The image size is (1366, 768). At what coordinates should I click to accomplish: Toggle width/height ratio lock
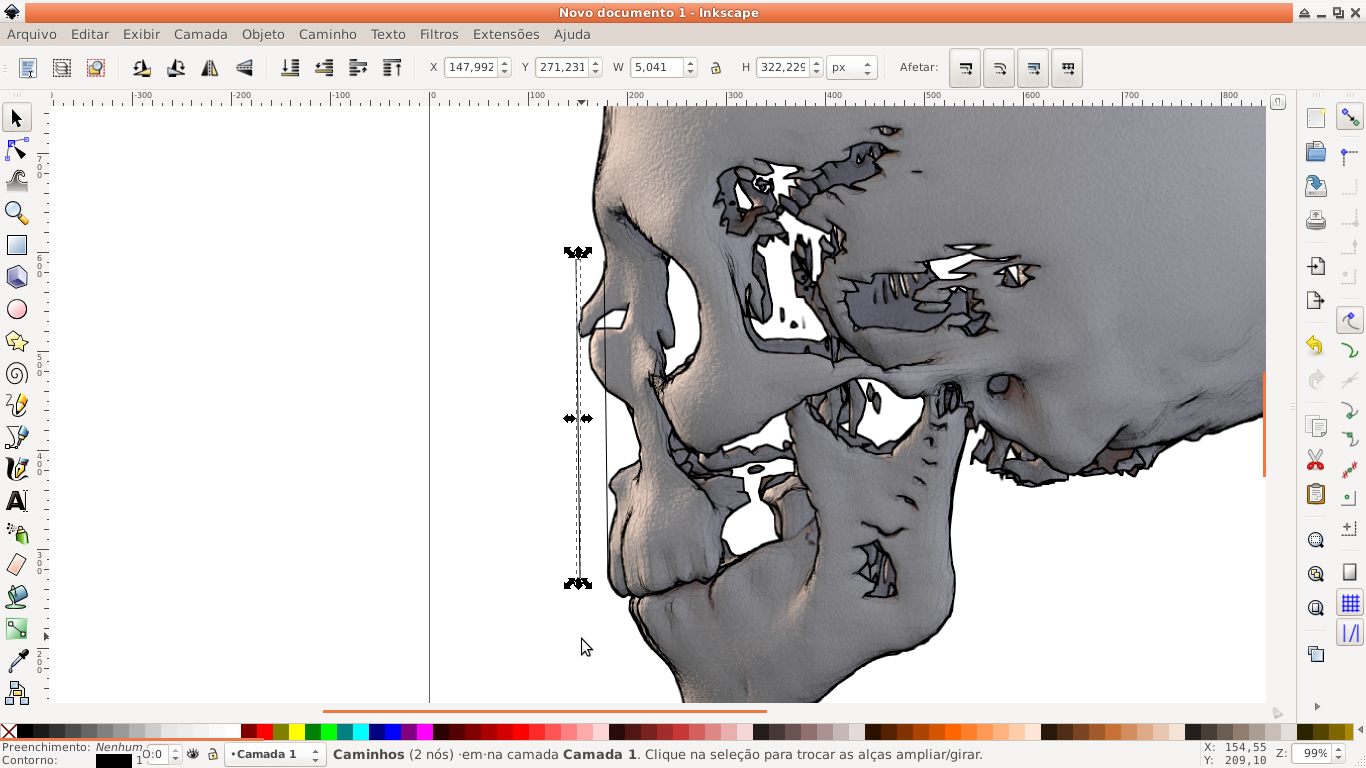716,68
